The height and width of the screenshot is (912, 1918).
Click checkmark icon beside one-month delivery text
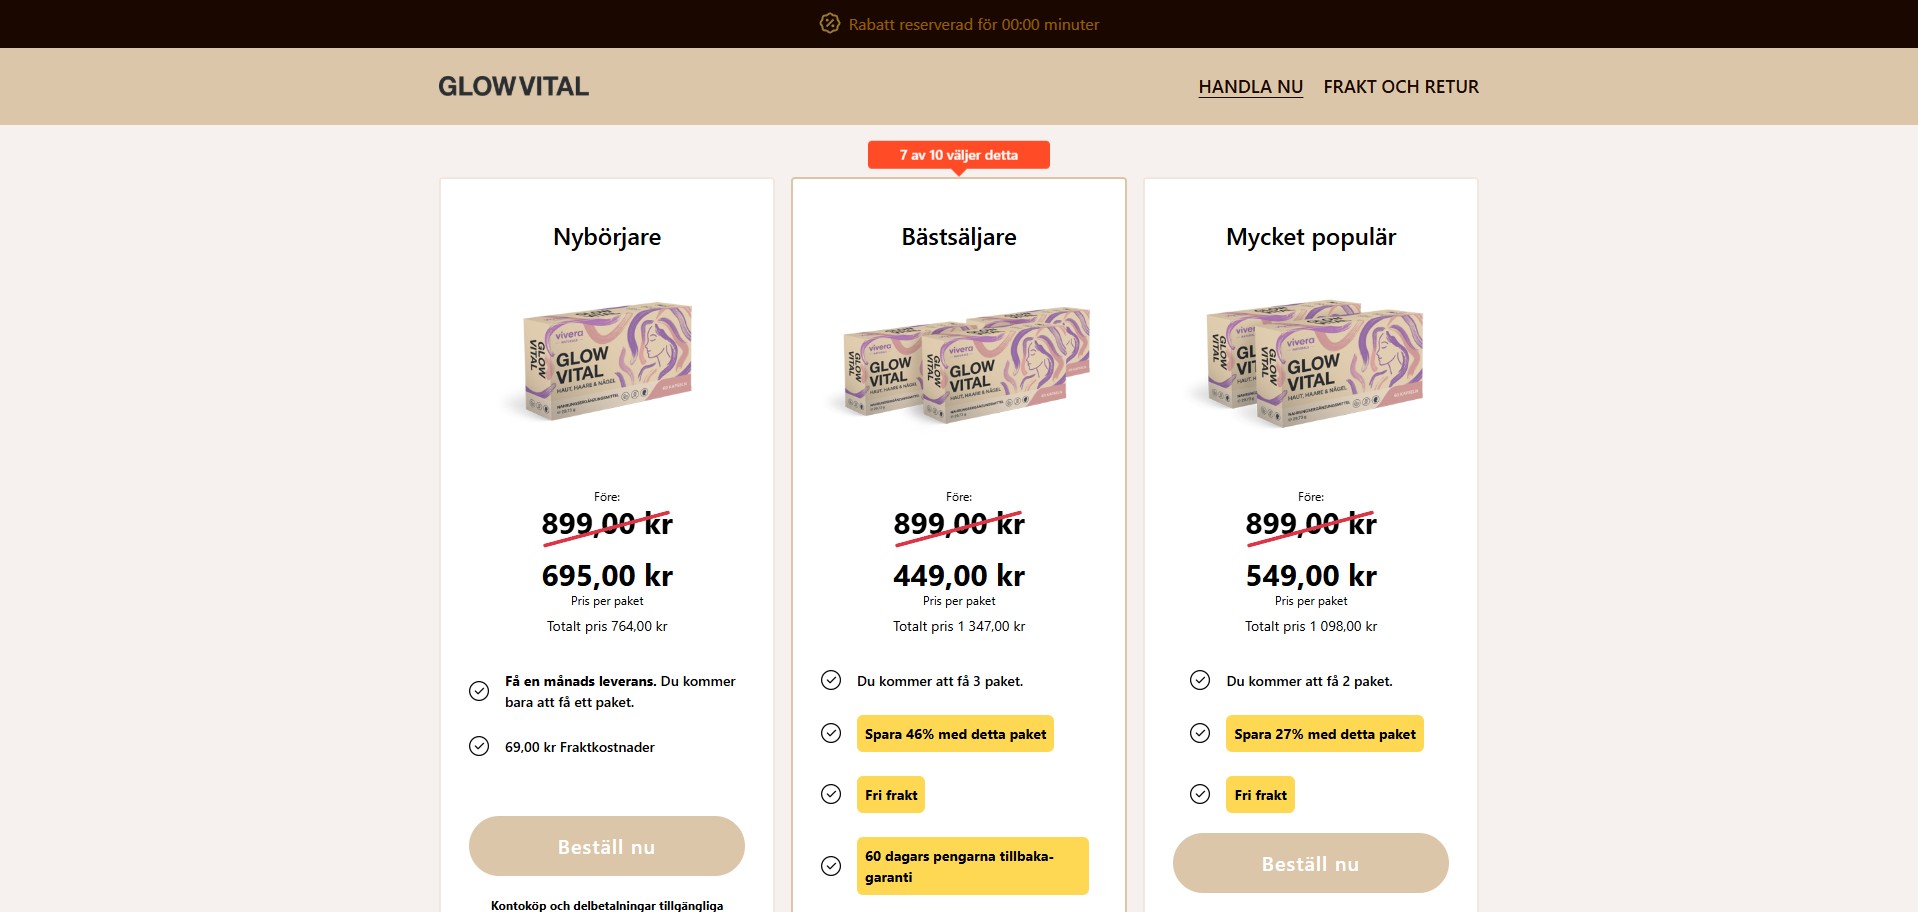click(x=479, y=691)
